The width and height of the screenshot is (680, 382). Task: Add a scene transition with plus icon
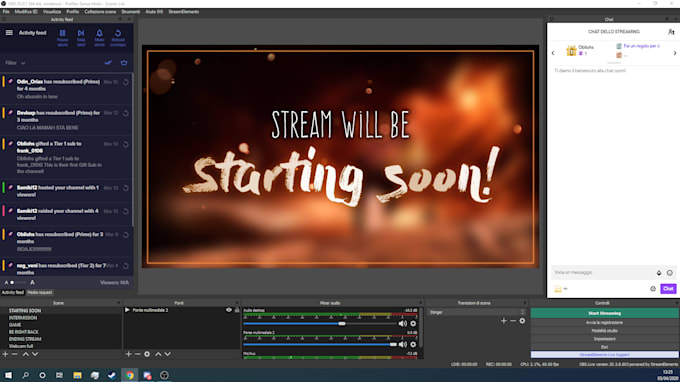point(503,321)
